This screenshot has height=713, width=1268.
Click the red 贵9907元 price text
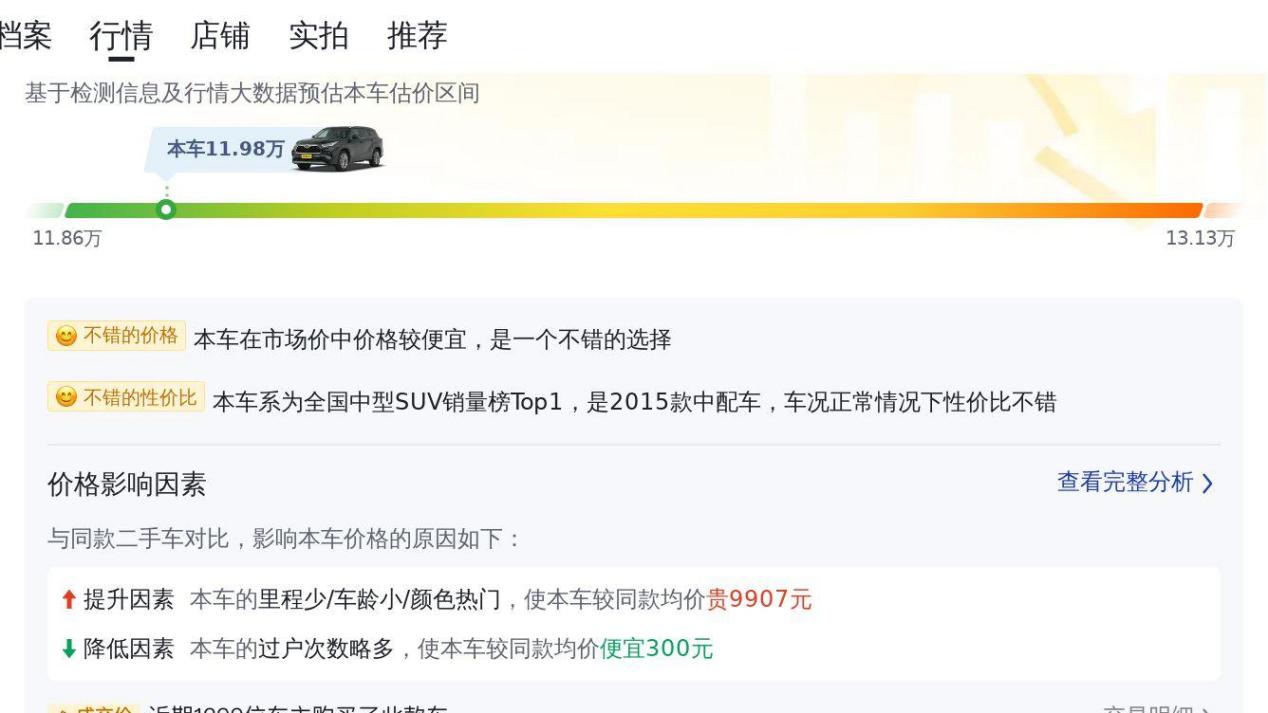pyautogui.click(x=759, y=600)
